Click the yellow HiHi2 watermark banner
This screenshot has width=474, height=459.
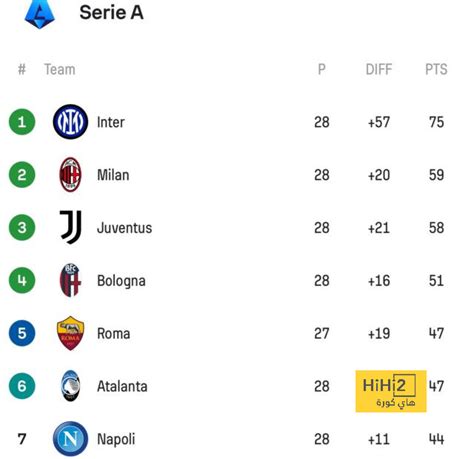(x=391, y=391)
